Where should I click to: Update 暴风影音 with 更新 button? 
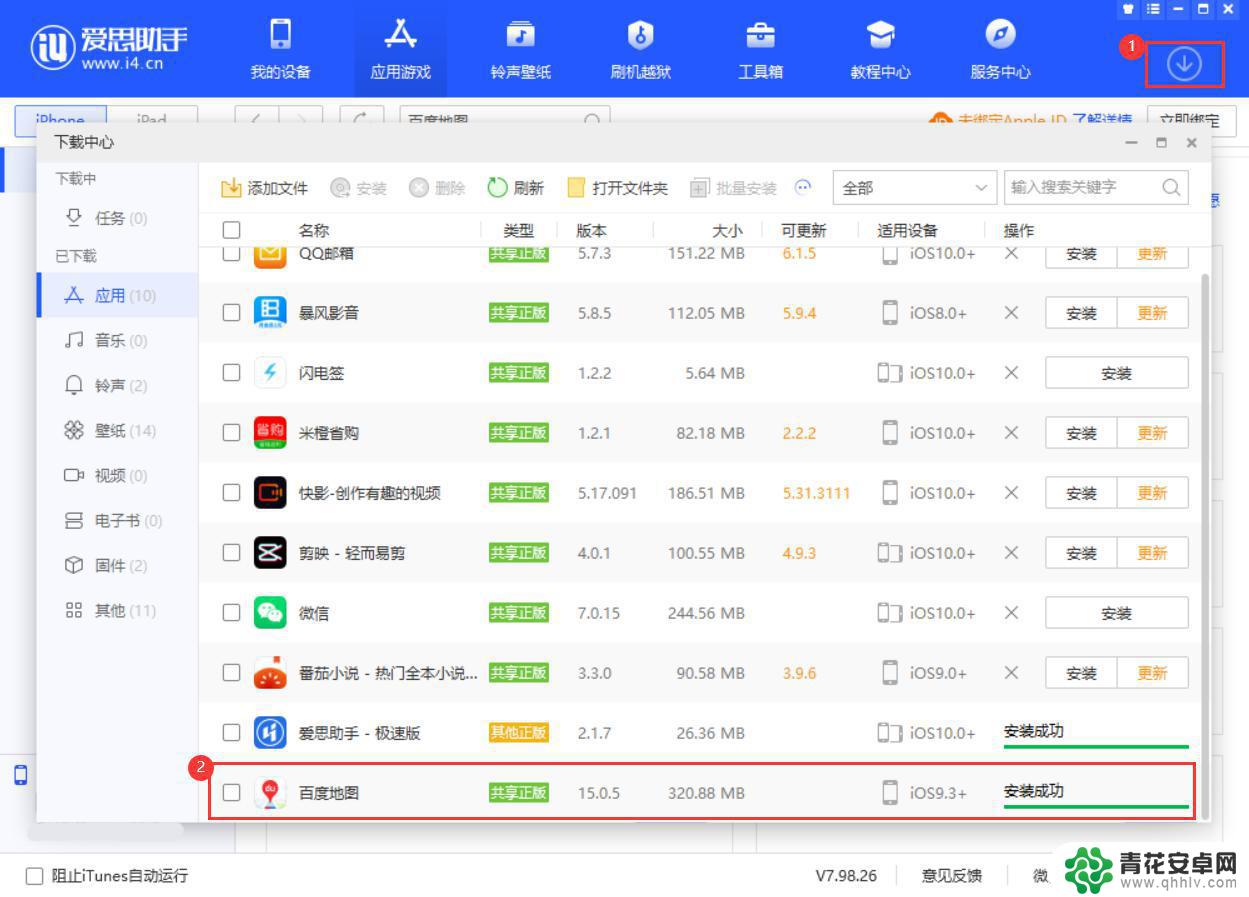tap(1152, 313)
